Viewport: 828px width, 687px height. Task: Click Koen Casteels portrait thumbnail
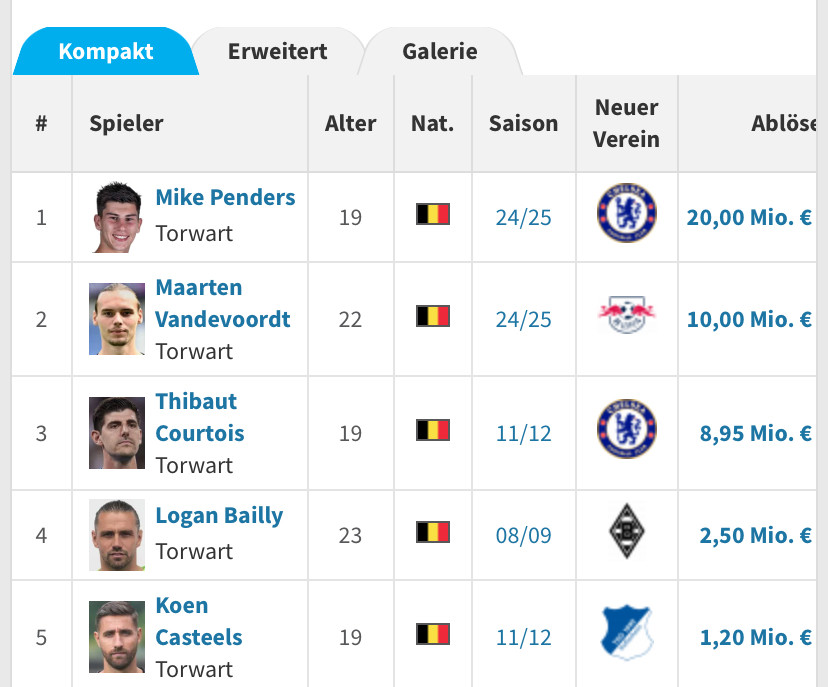(117, 637)
